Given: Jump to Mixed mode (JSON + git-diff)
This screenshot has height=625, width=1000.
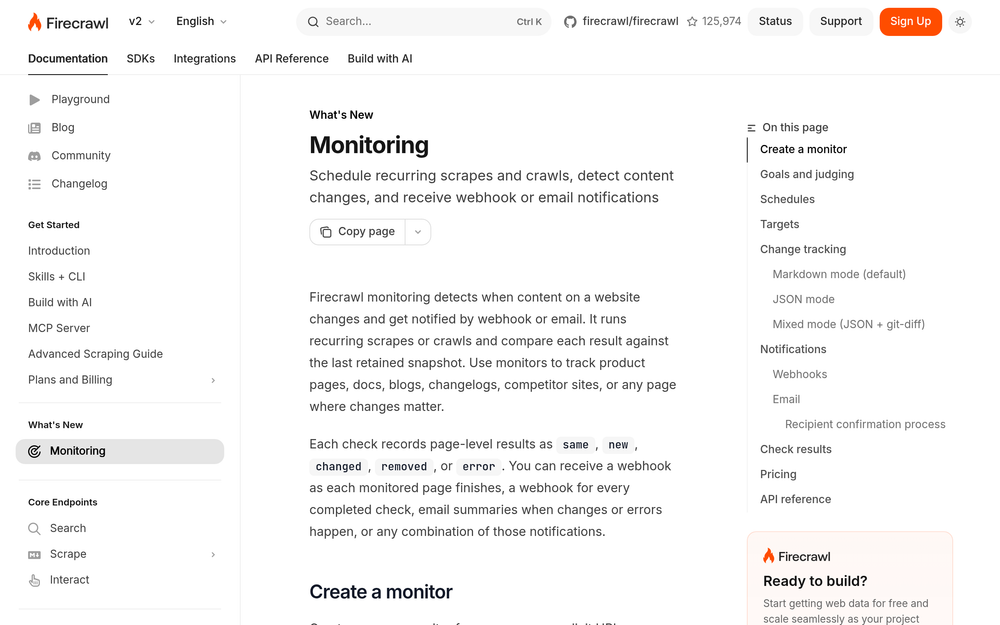Looking at the screenshot, I should coord(848,324).
